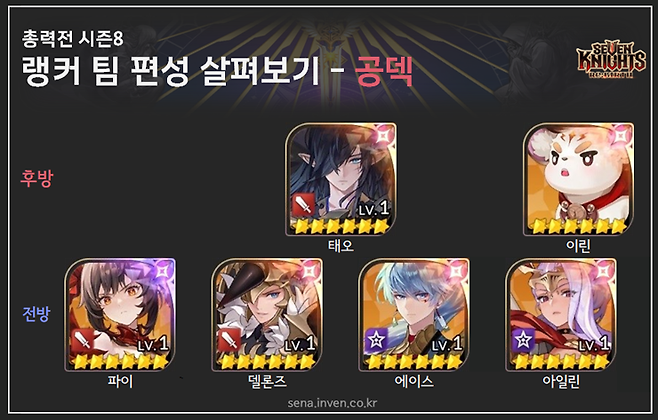
Task: Click the 총력전 시즌8 heading
Action: tap(73, 39)
